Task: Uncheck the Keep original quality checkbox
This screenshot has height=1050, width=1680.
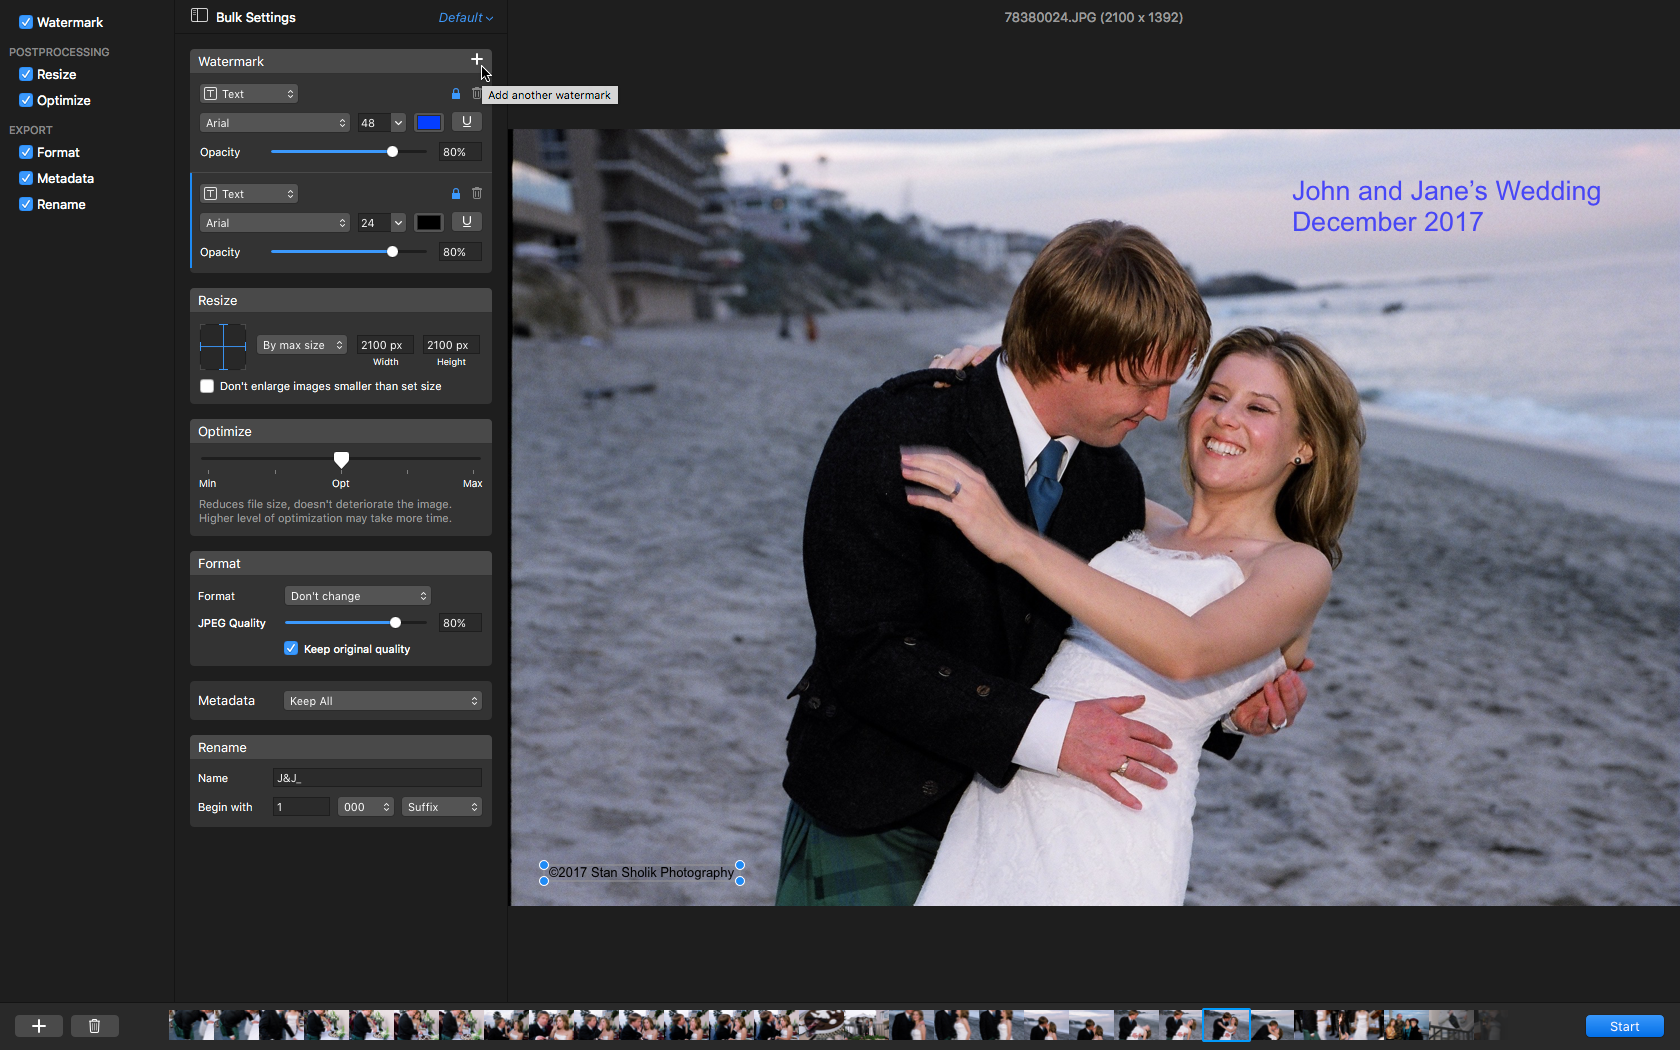Action: coord(291,649)
